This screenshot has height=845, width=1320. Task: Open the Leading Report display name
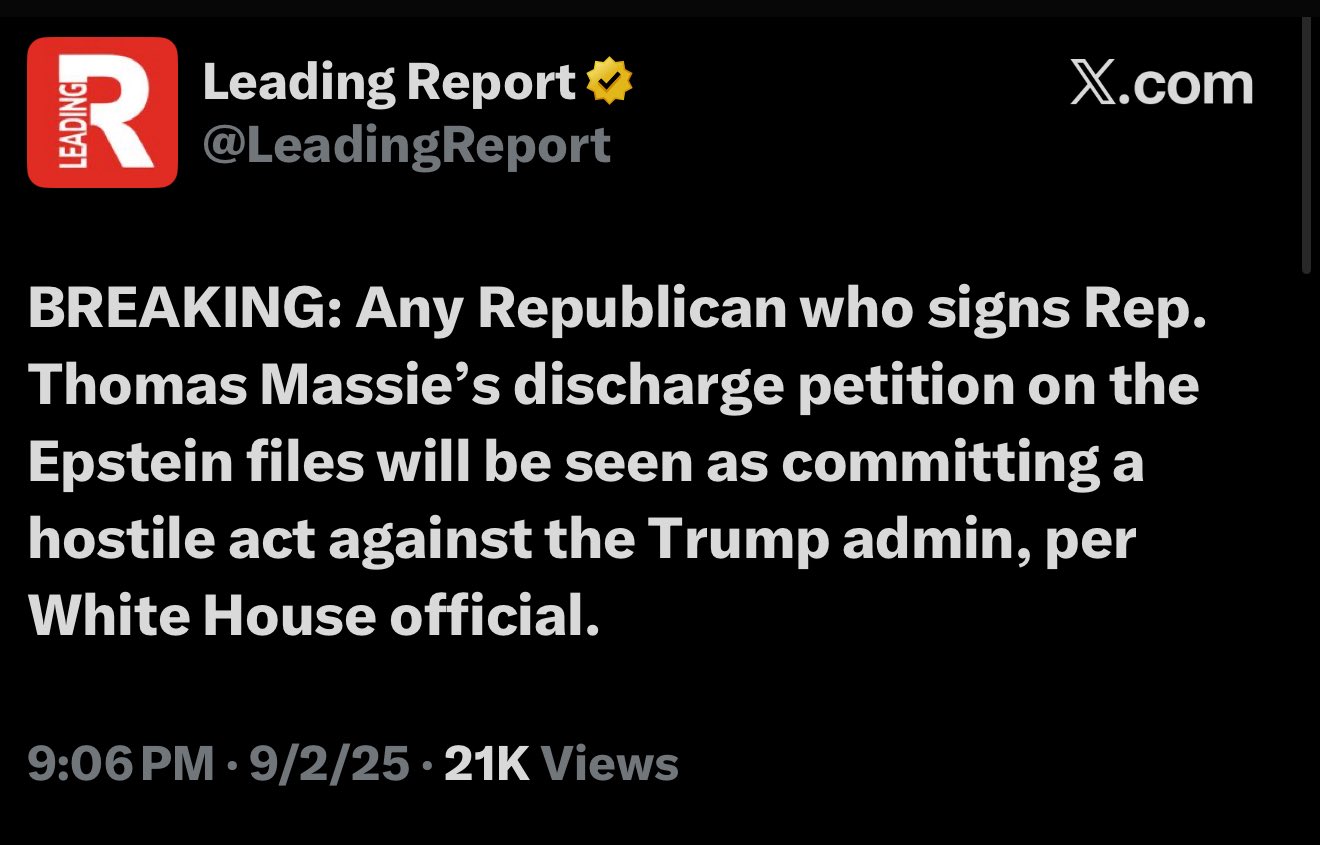[x=389, y=83]
